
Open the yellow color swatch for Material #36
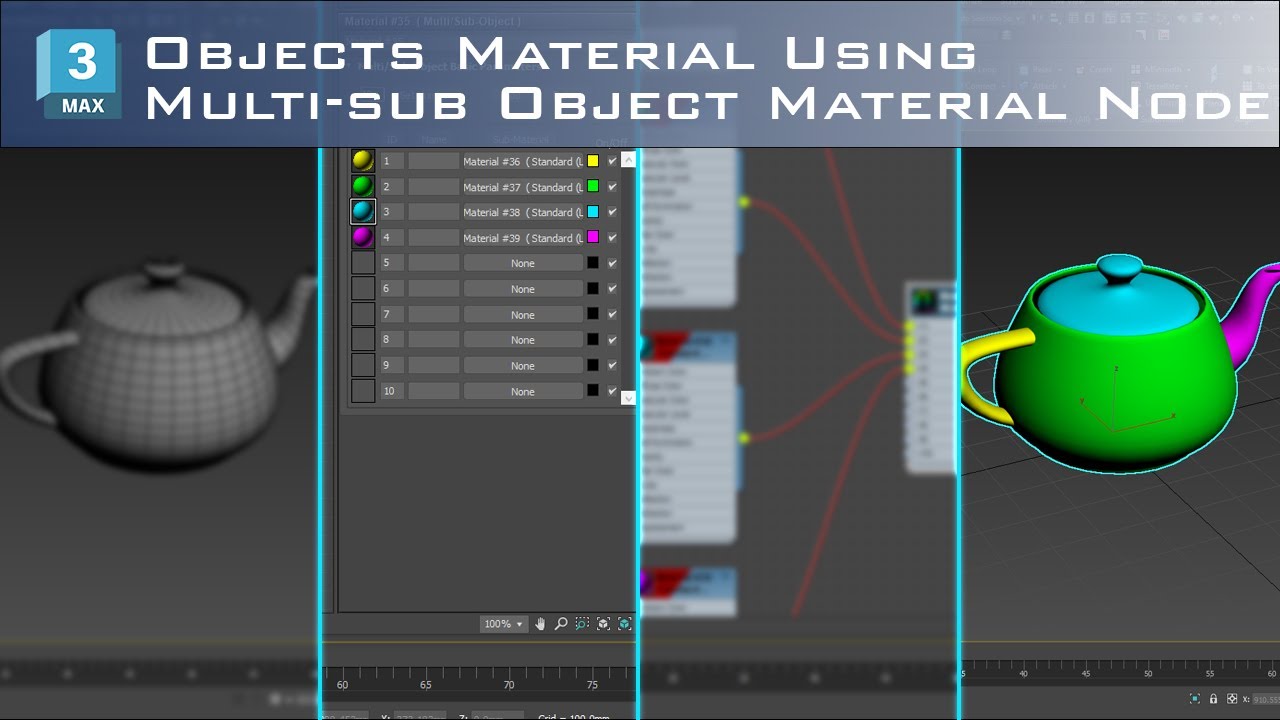593,161
